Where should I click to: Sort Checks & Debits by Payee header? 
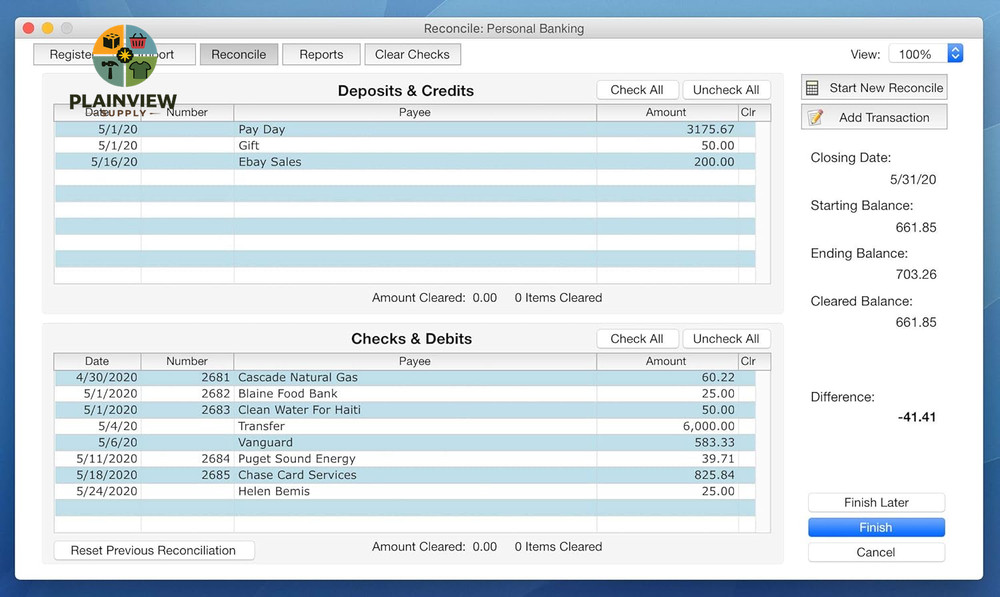pyautogui.click(x=415, y=361)
